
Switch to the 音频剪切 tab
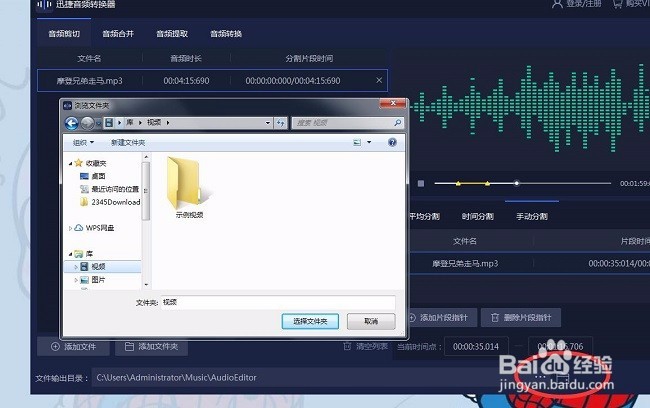[x=64, y=34]
